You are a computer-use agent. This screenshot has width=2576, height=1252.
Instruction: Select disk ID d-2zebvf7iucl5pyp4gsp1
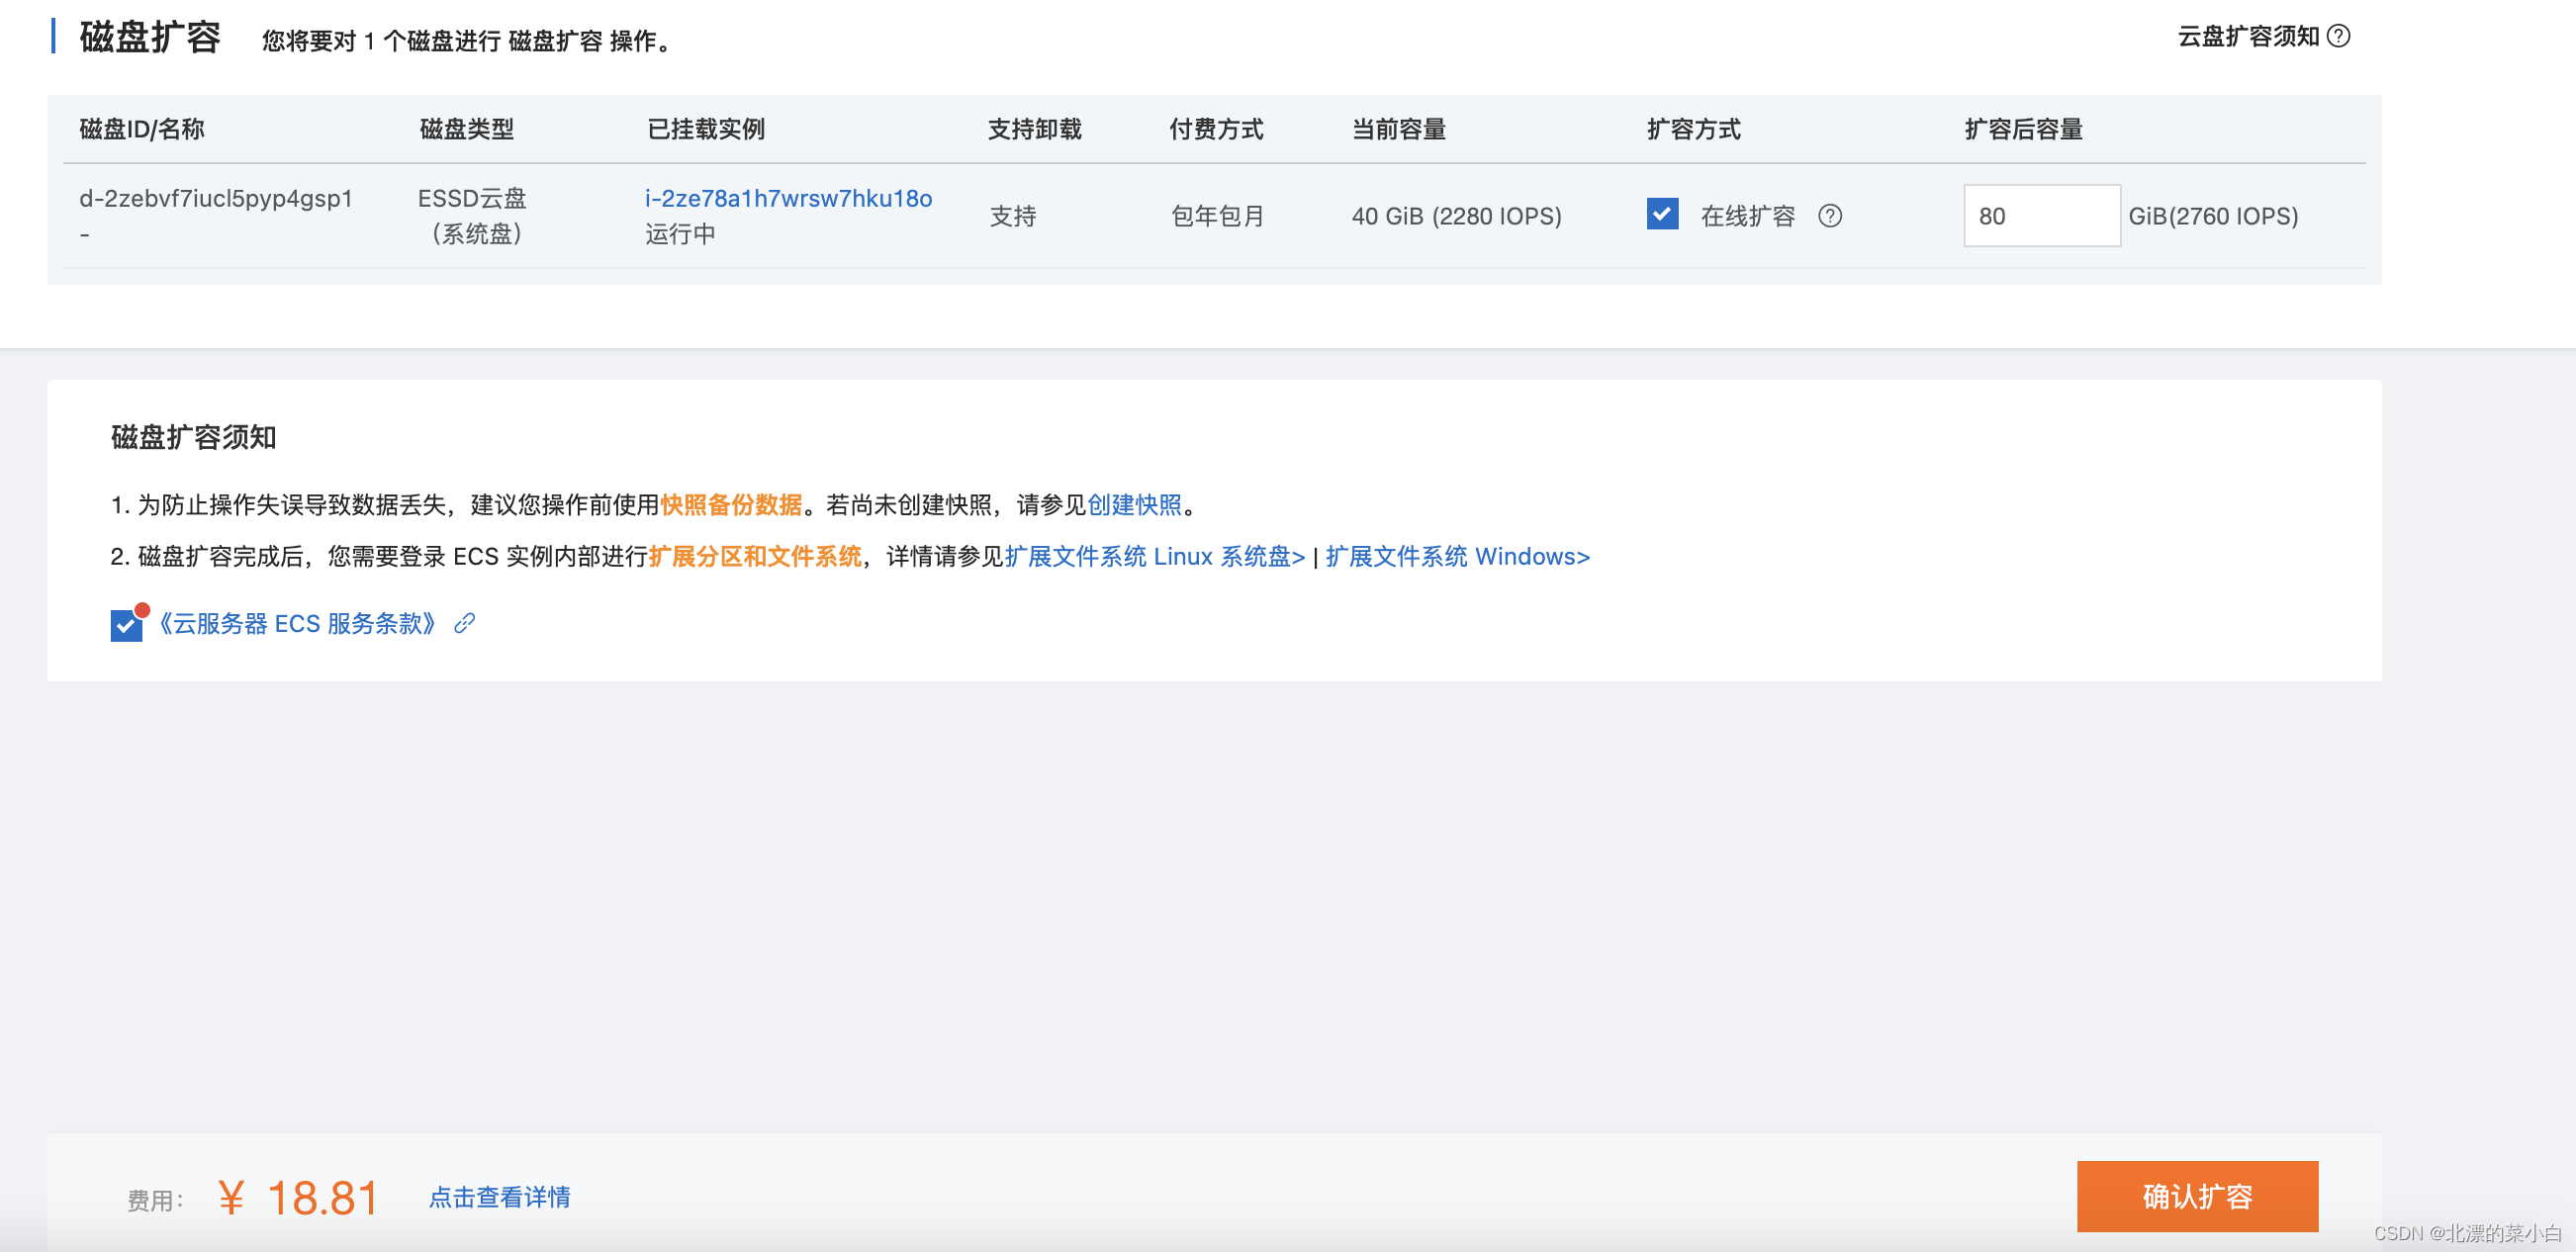(x=216, y=199)
